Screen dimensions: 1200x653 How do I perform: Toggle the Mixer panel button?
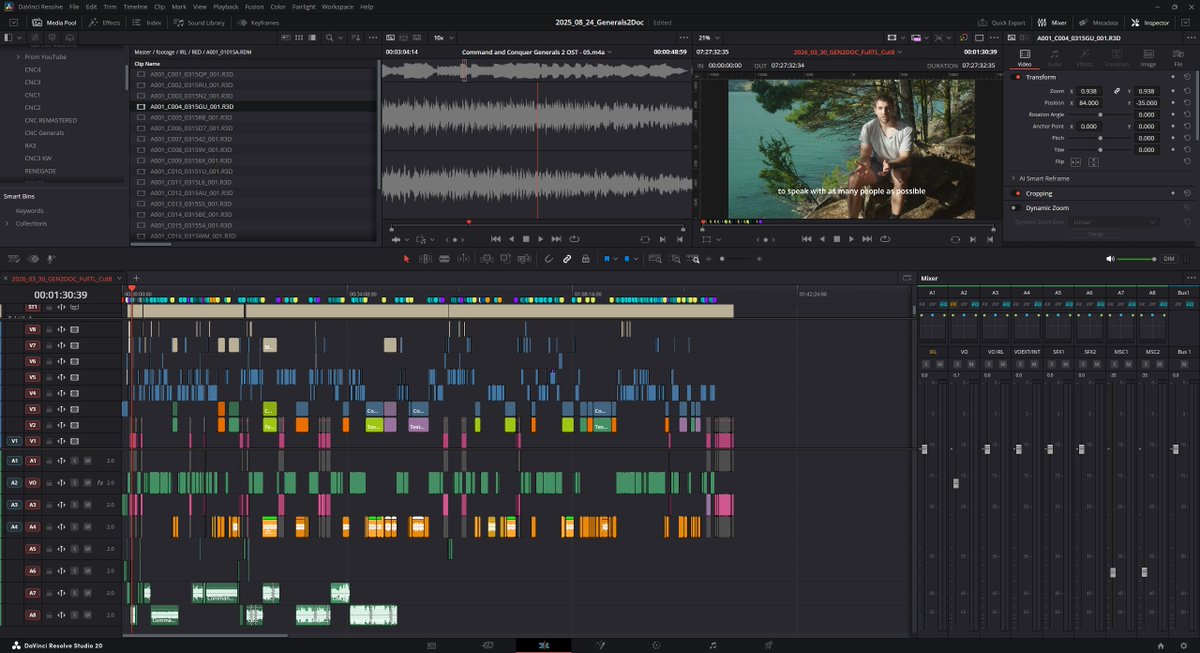(1053, 22)
